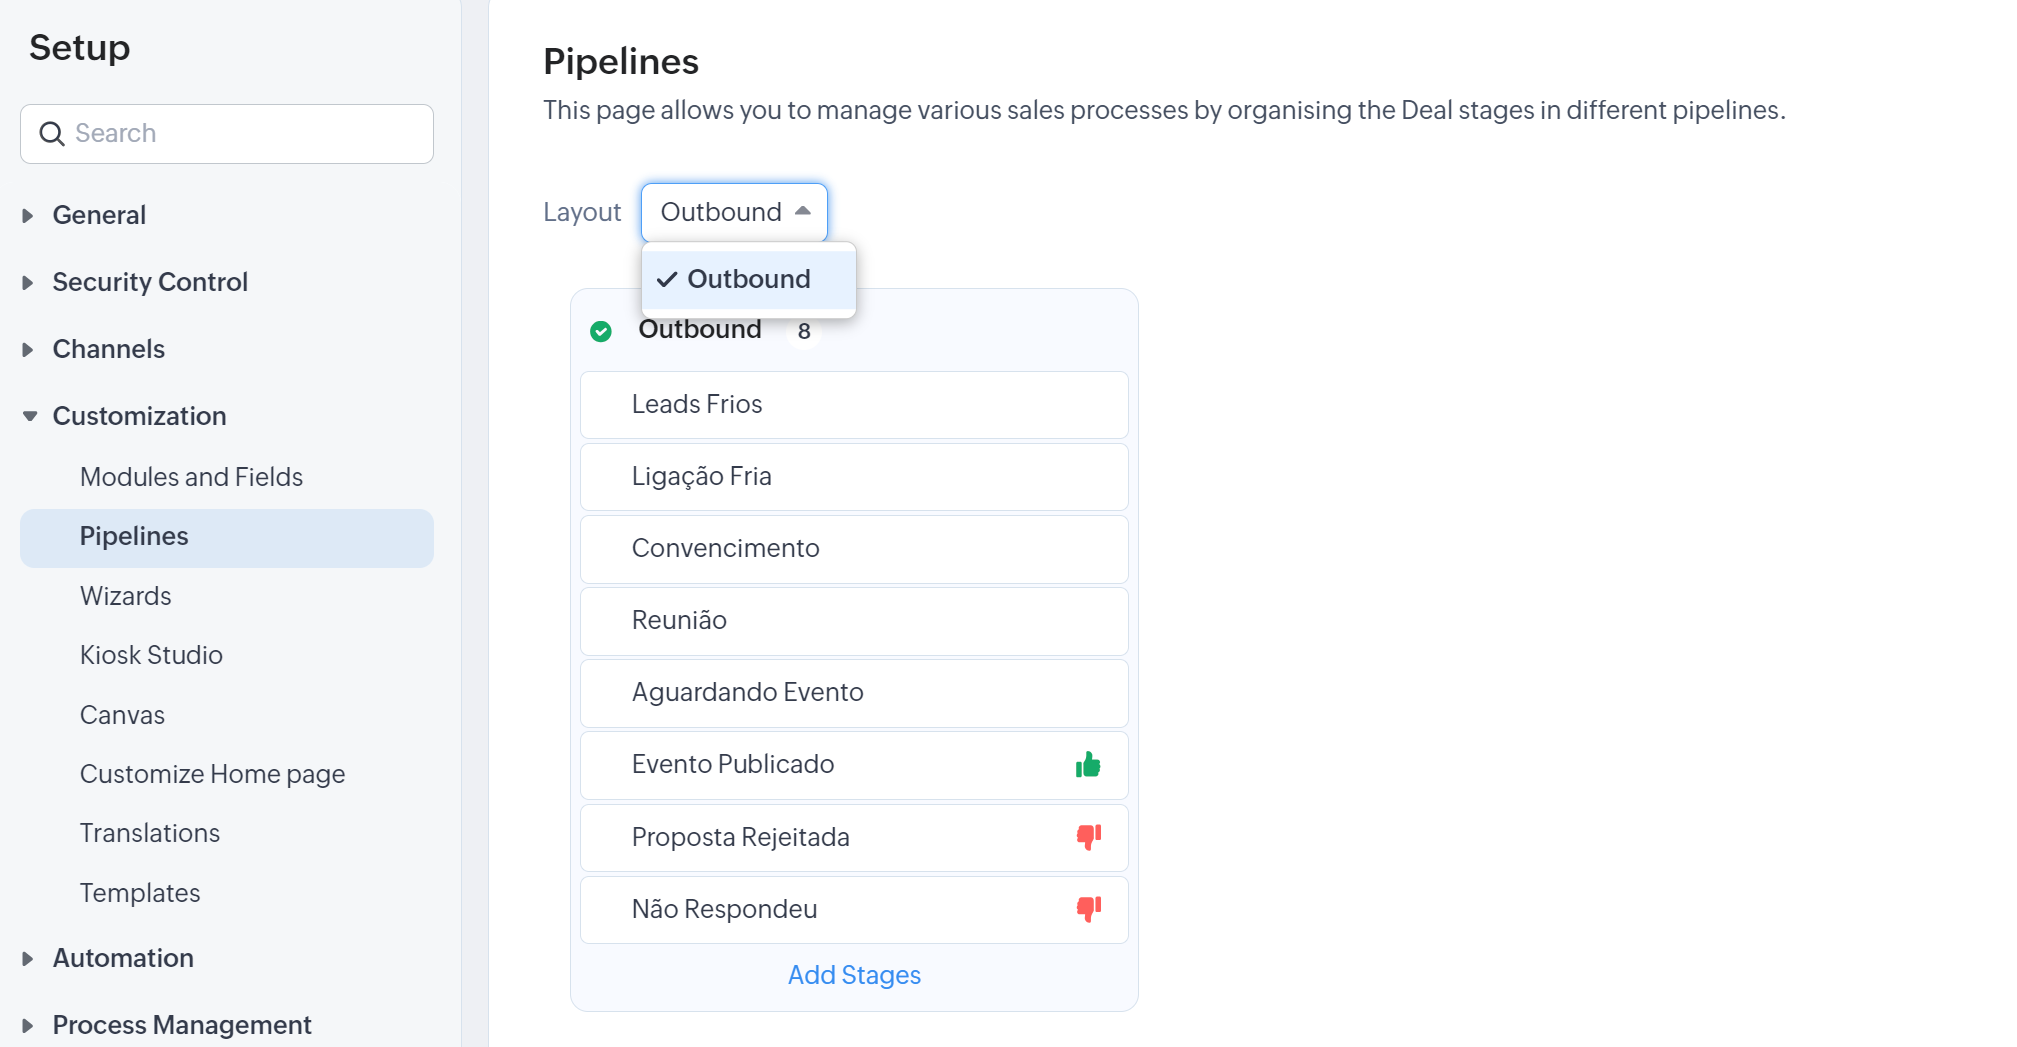Go to the Wizards page
This screenshot has width=2017, height=1047.
point(126,596)
